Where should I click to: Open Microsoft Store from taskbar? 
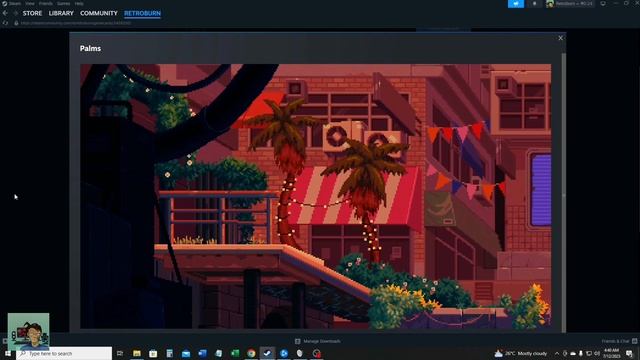(x=153, y=353)
